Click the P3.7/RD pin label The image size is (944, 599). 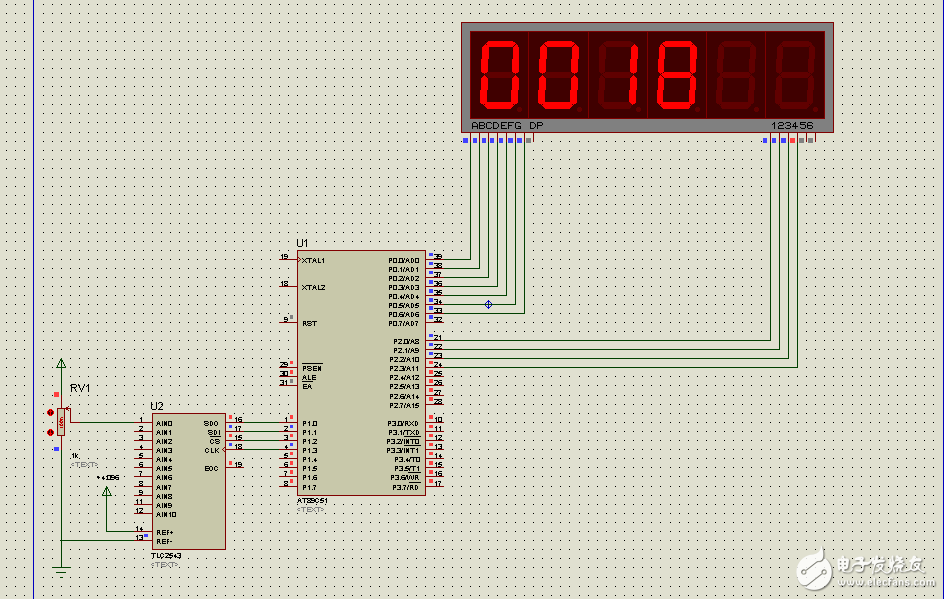pyautogui.click(x=406, y=488)
